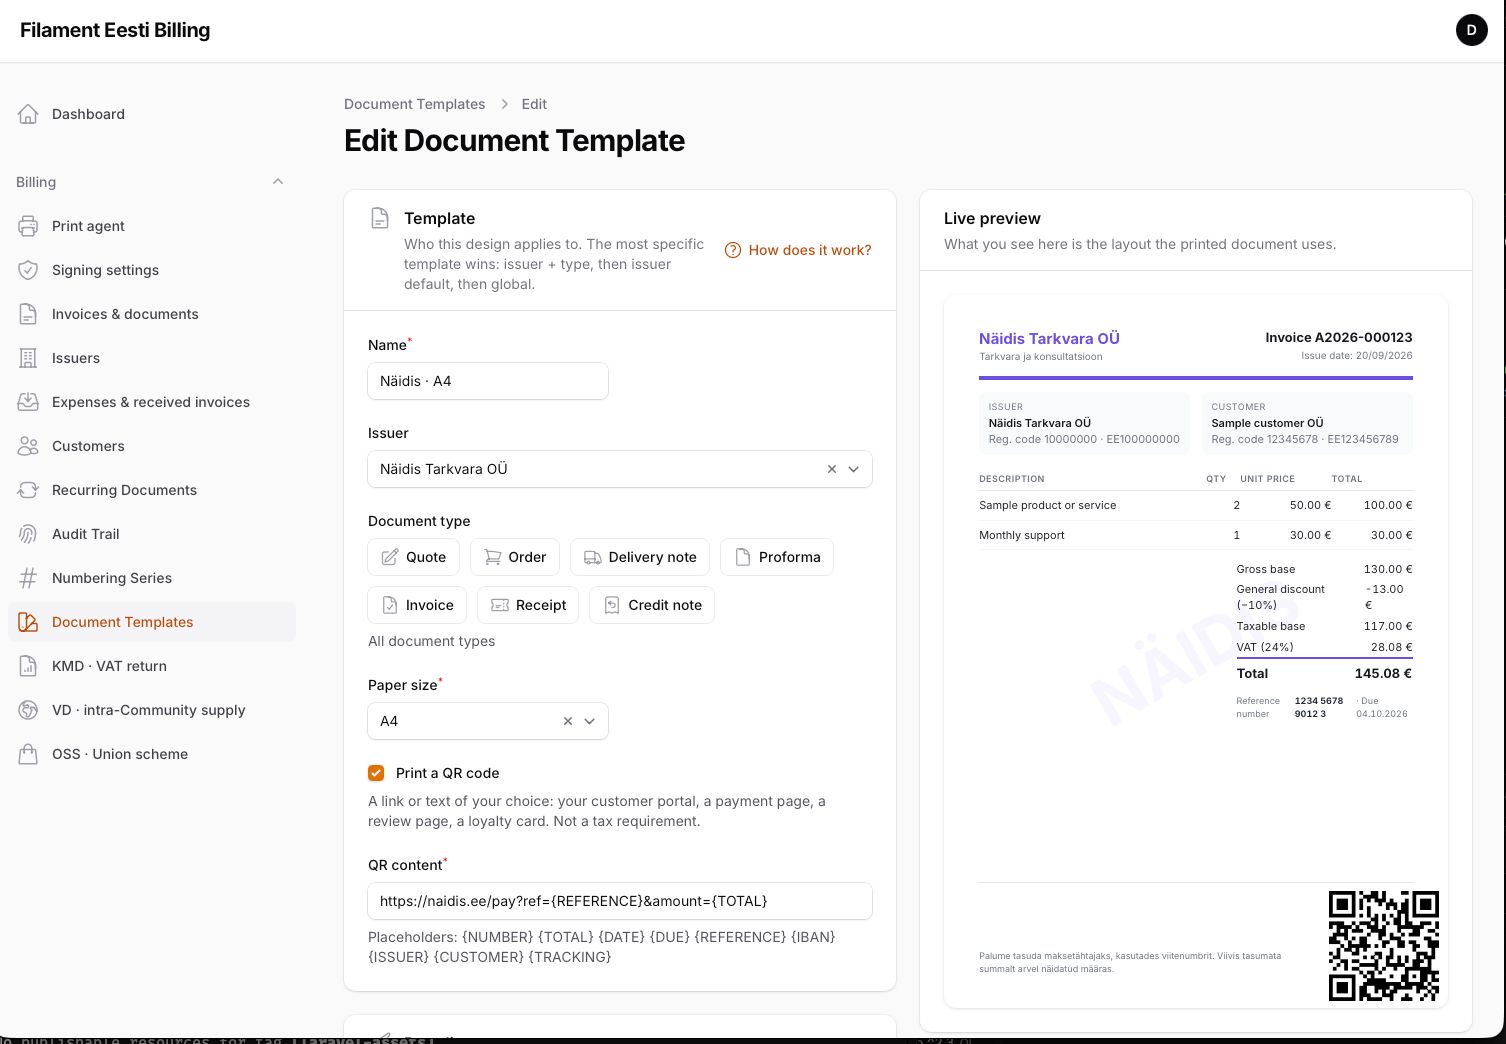Click the Recurring Documents refresh icon
This screenshot has width=1506, height=1044.
pyautogui.click(x=28, y=490)
